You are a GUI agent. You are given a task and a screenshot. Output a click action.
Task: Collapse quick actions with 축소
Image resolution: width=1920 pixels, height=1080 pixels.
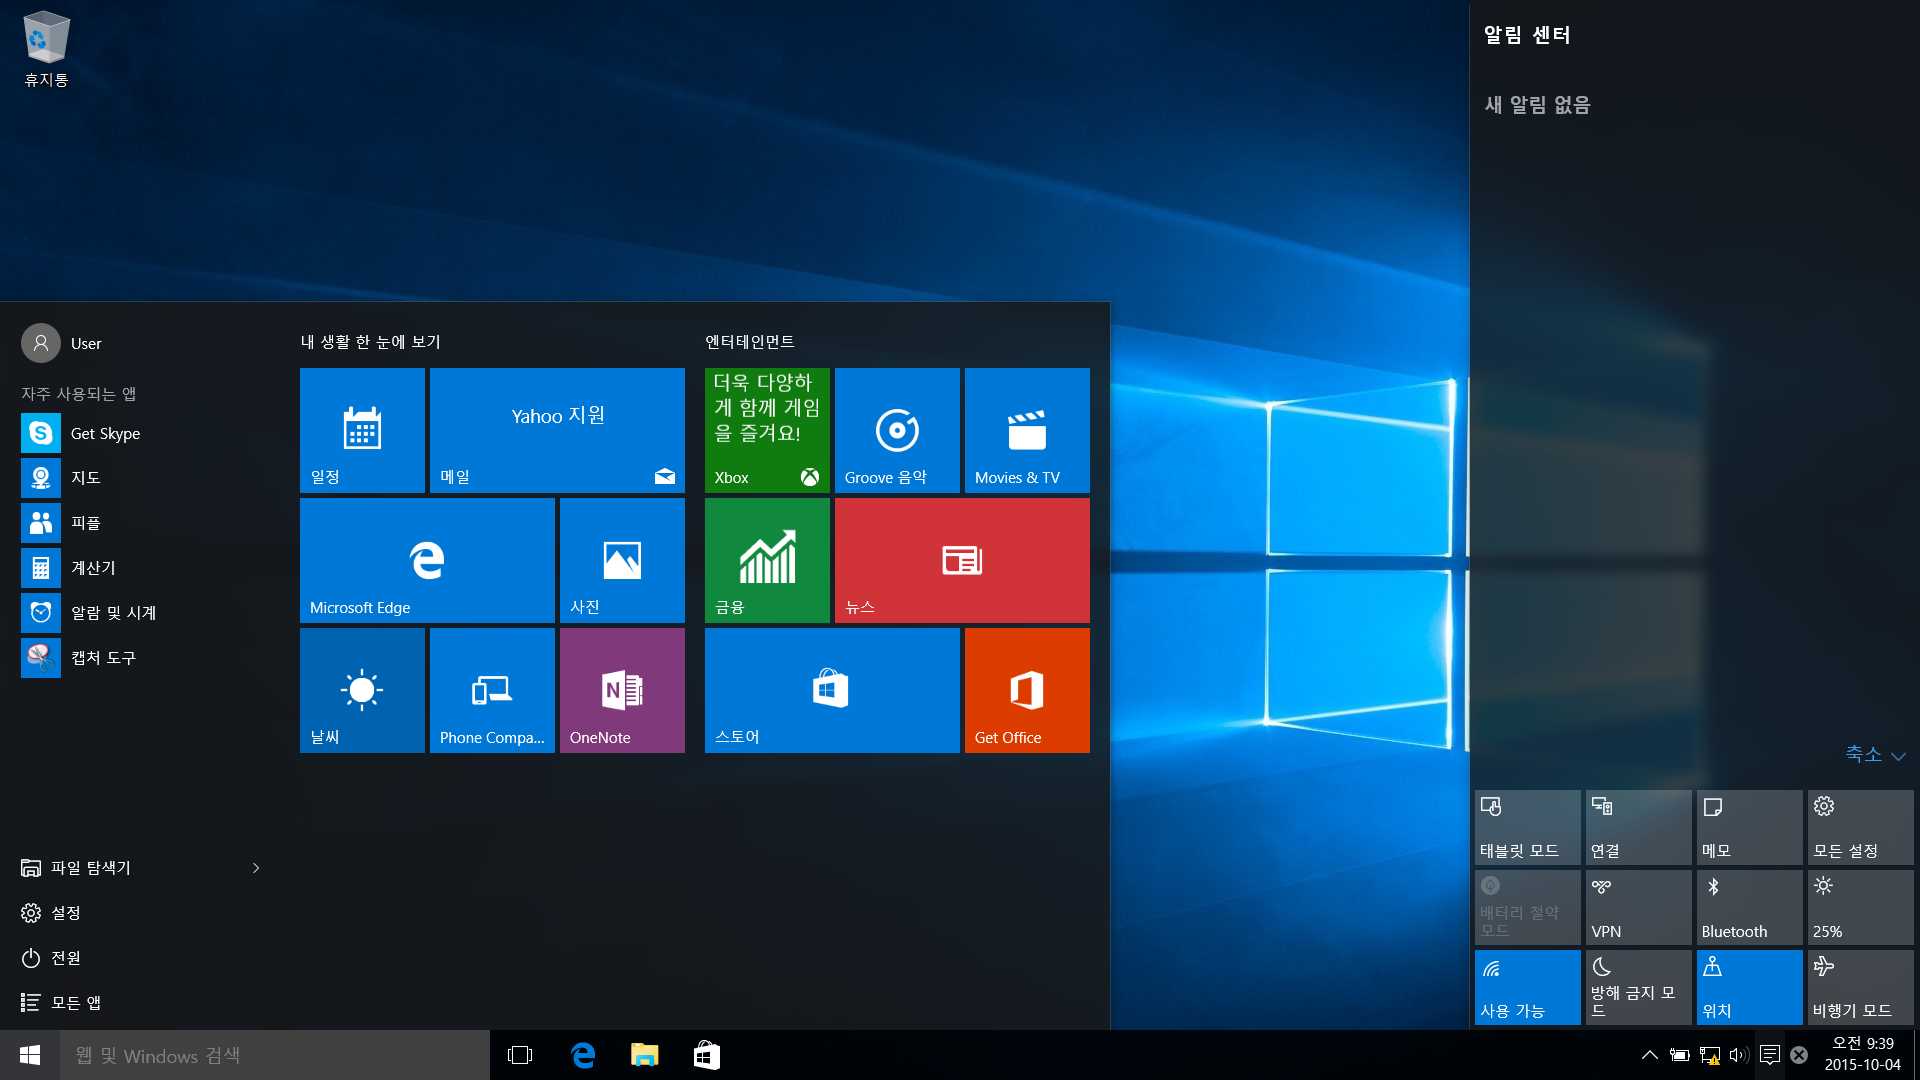click(1875, 754)
